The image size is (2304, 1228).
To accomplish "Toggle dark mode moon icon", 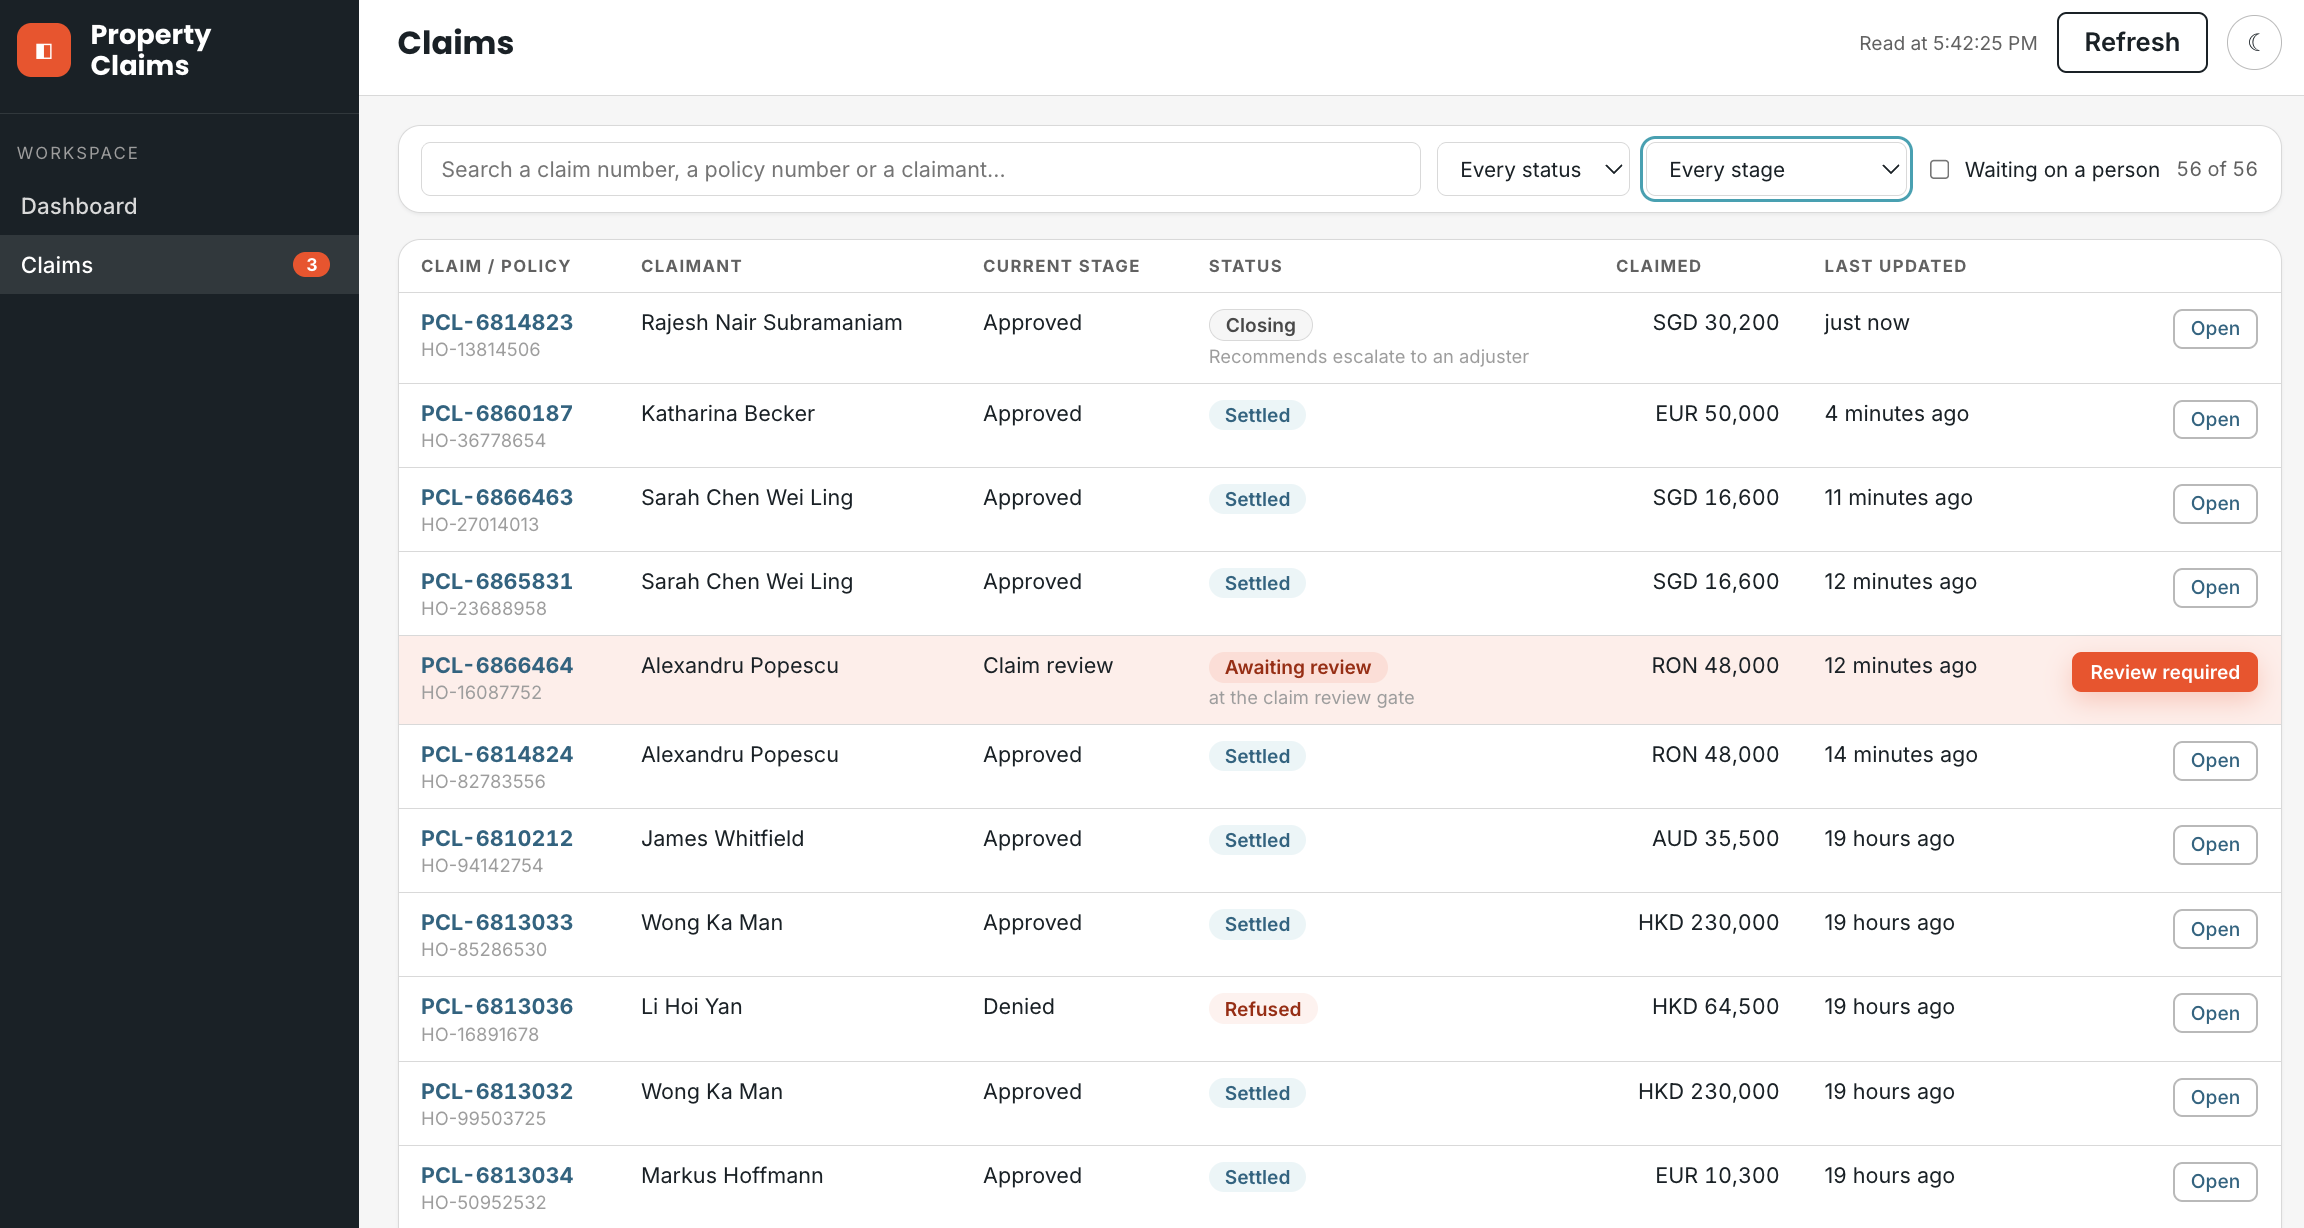I will pyautogui.click(x=2254, y=42).
